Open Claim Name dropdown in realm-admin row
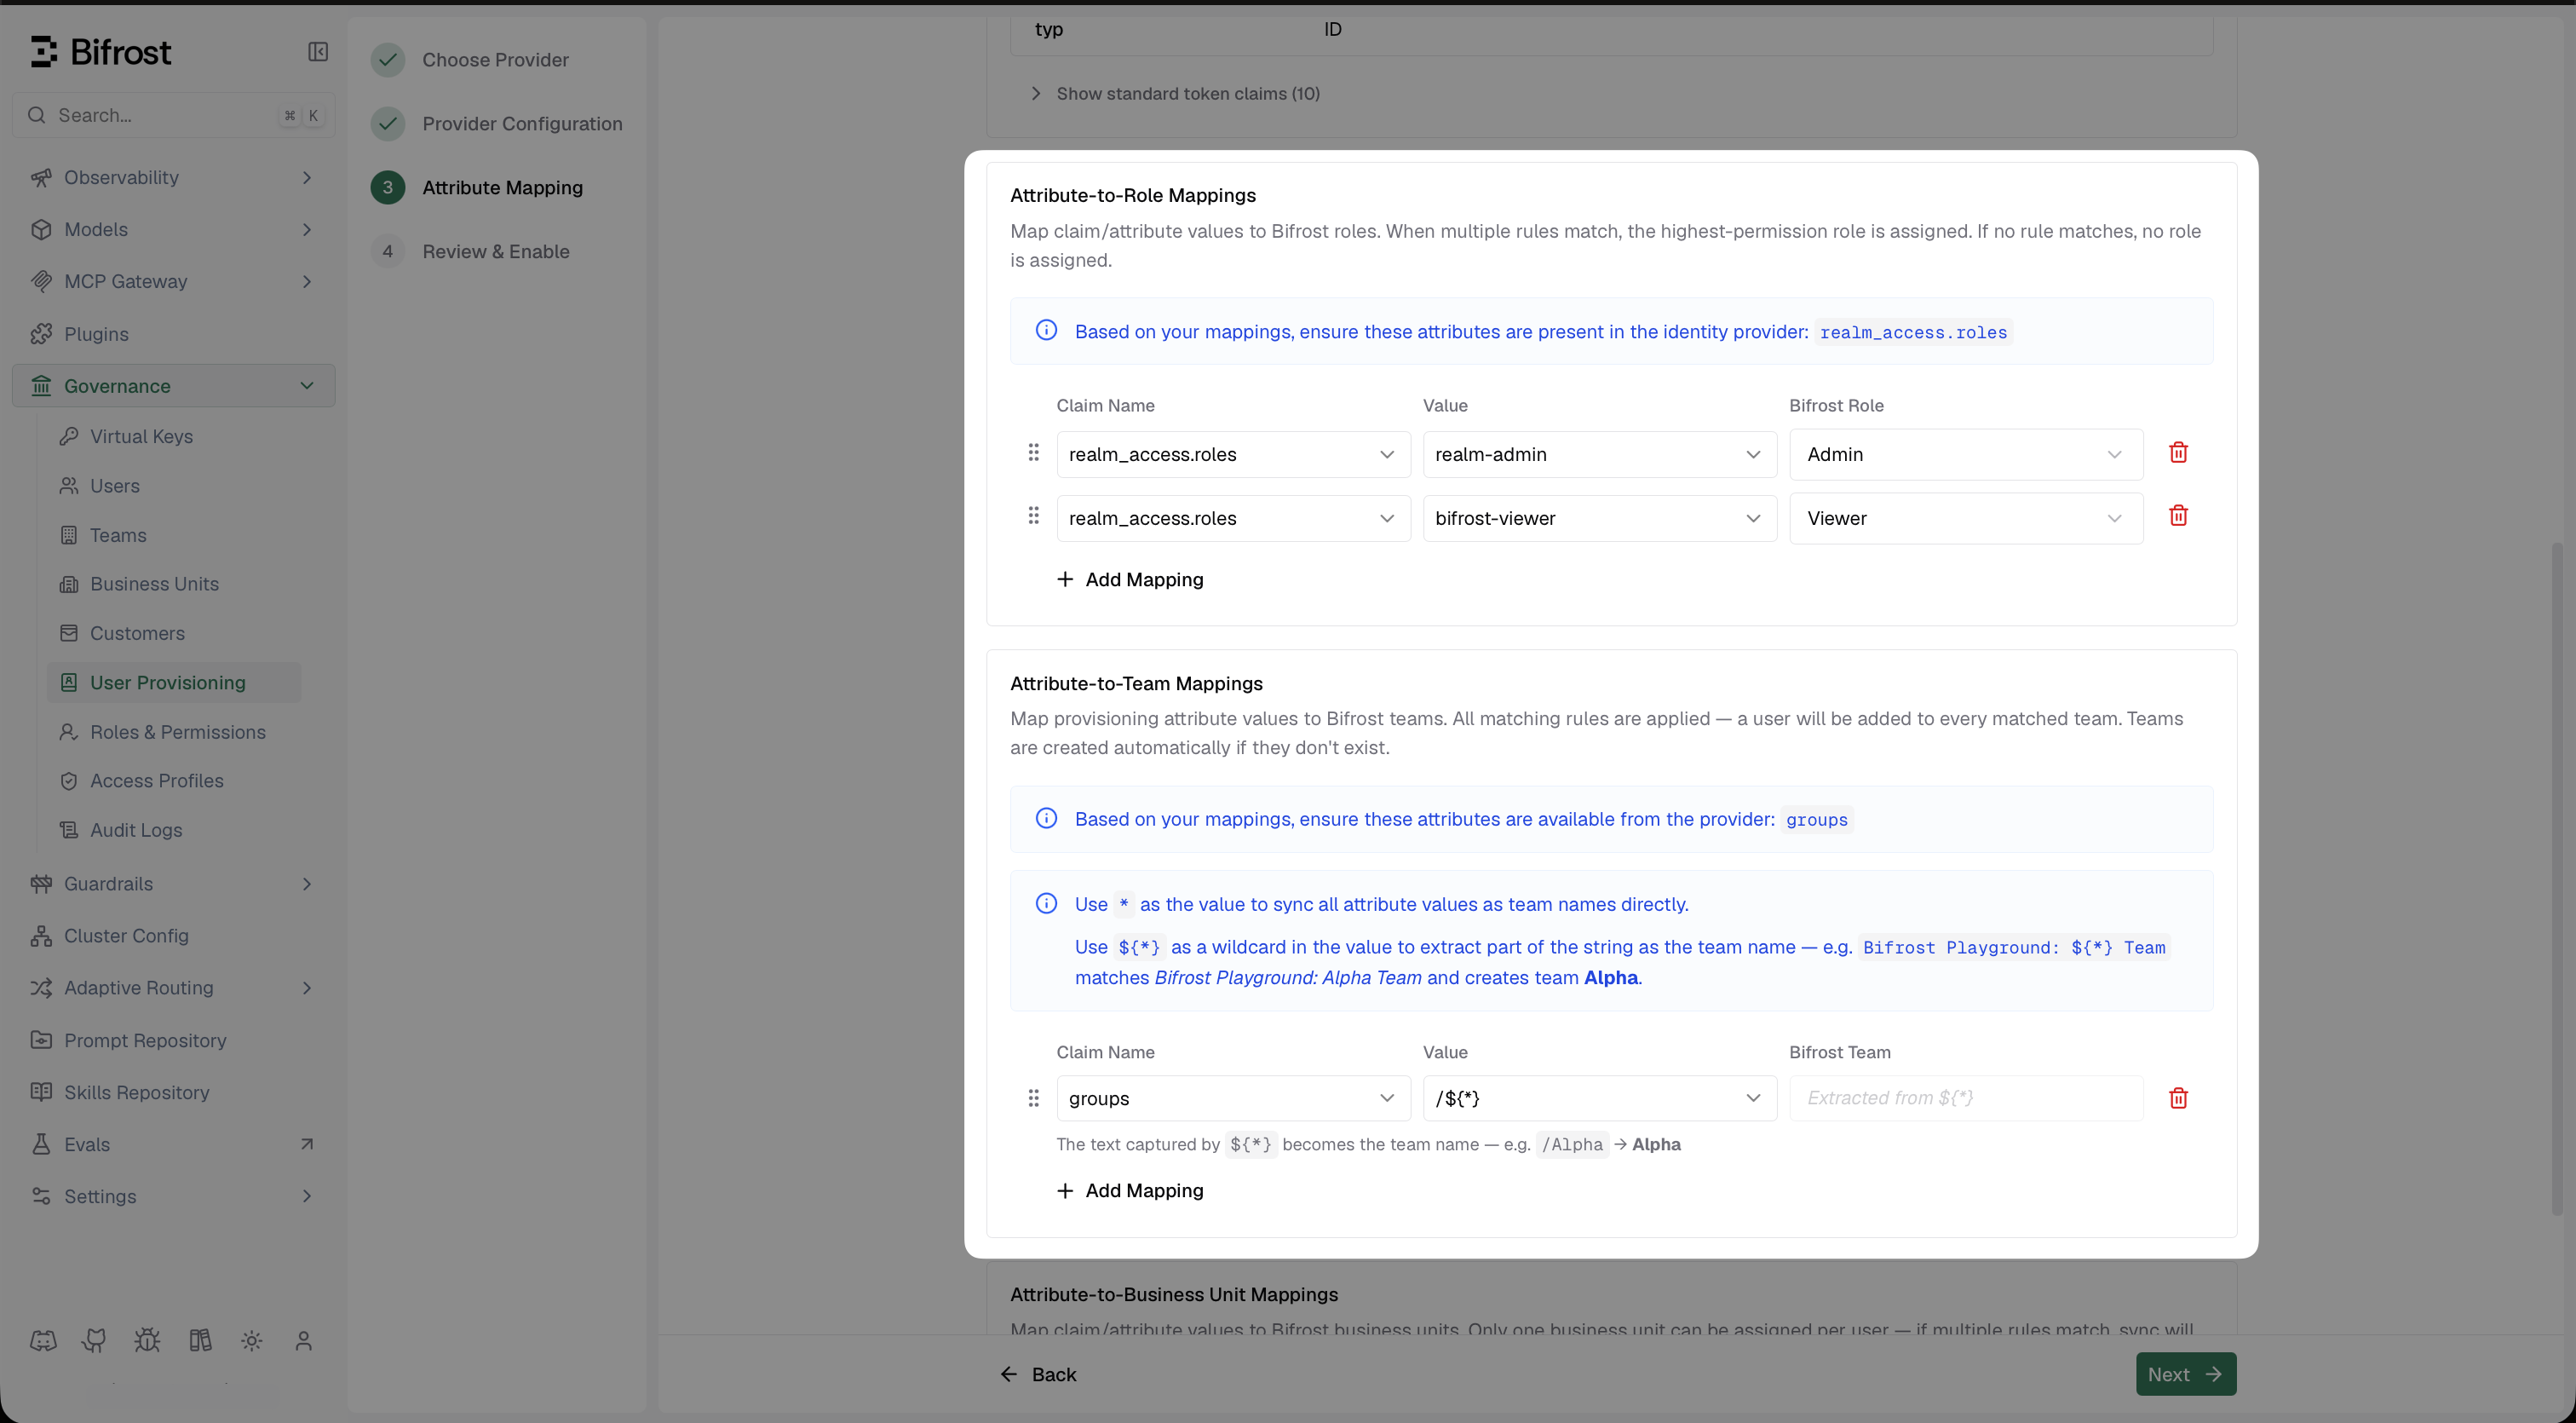The image size is (2576, 1423). (1233, 454)
